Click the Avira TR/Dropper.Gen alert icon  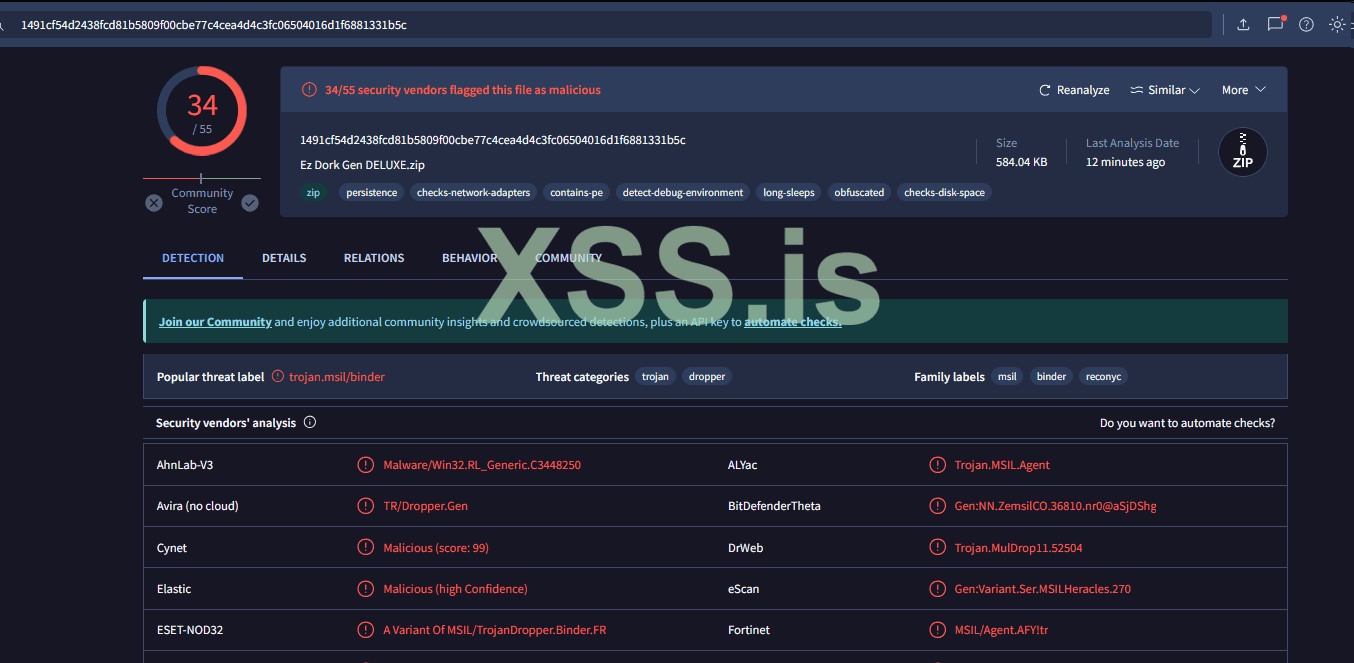click(x=366, y=506)
